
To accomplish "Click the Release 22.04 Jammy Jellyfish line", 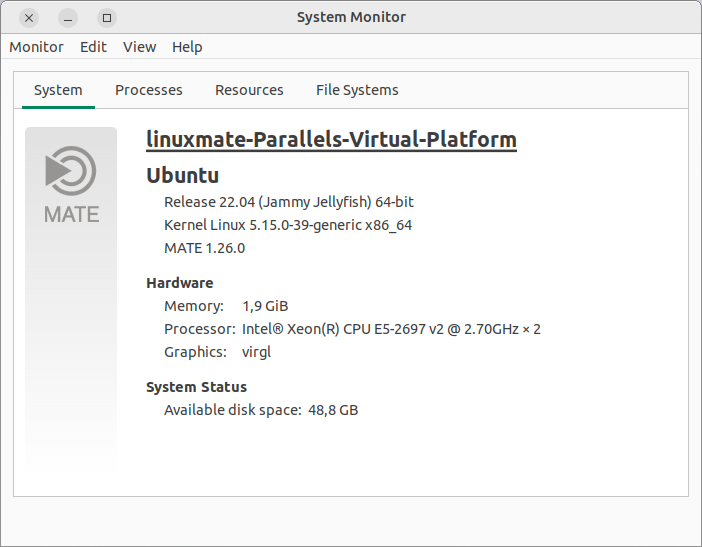I will (288, 202).
